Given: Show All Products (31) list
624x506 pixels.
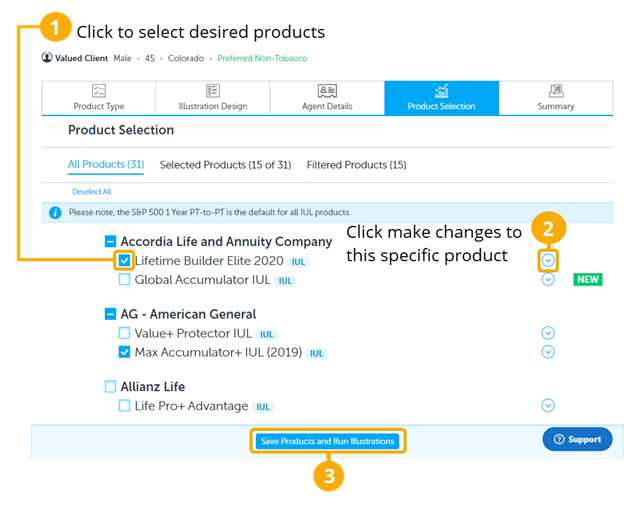Looking at the screenshot, I should [x=106, y=164].
